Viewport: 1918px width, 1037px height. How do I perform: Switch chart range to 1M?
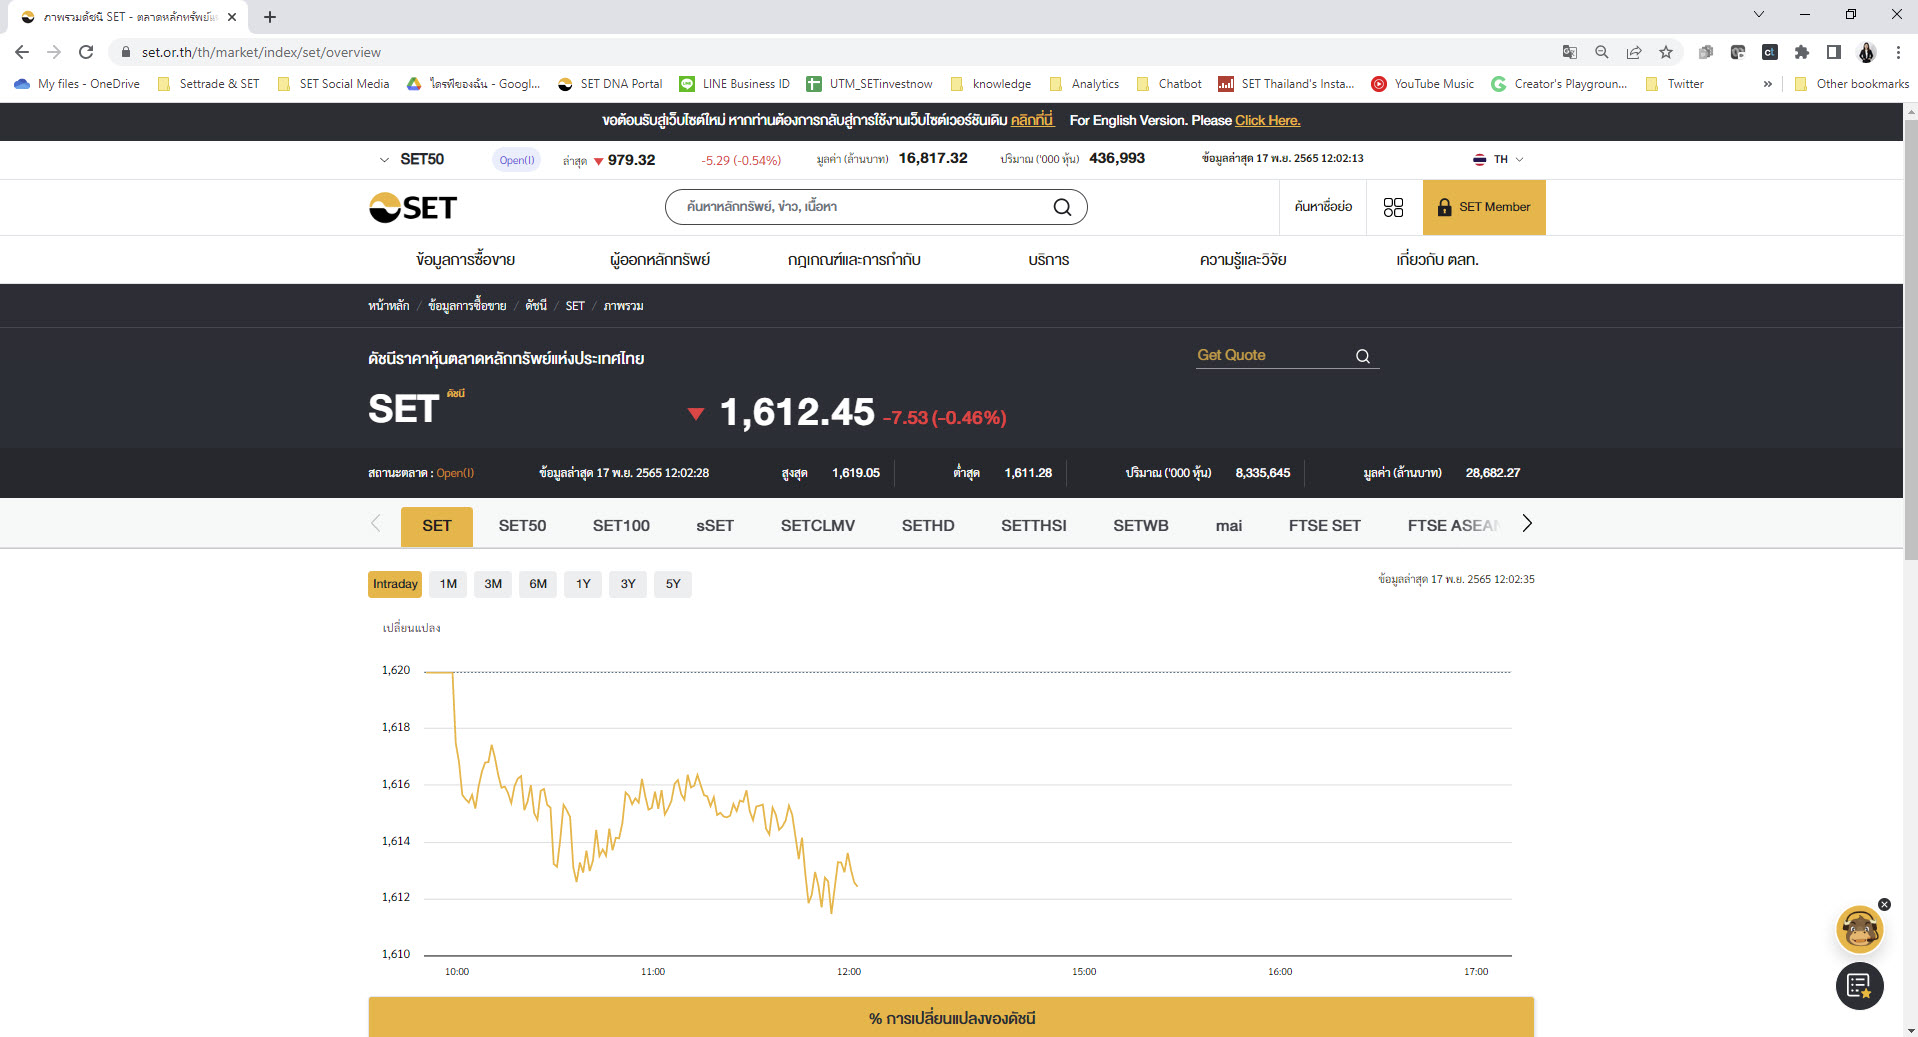click(448, 584)
